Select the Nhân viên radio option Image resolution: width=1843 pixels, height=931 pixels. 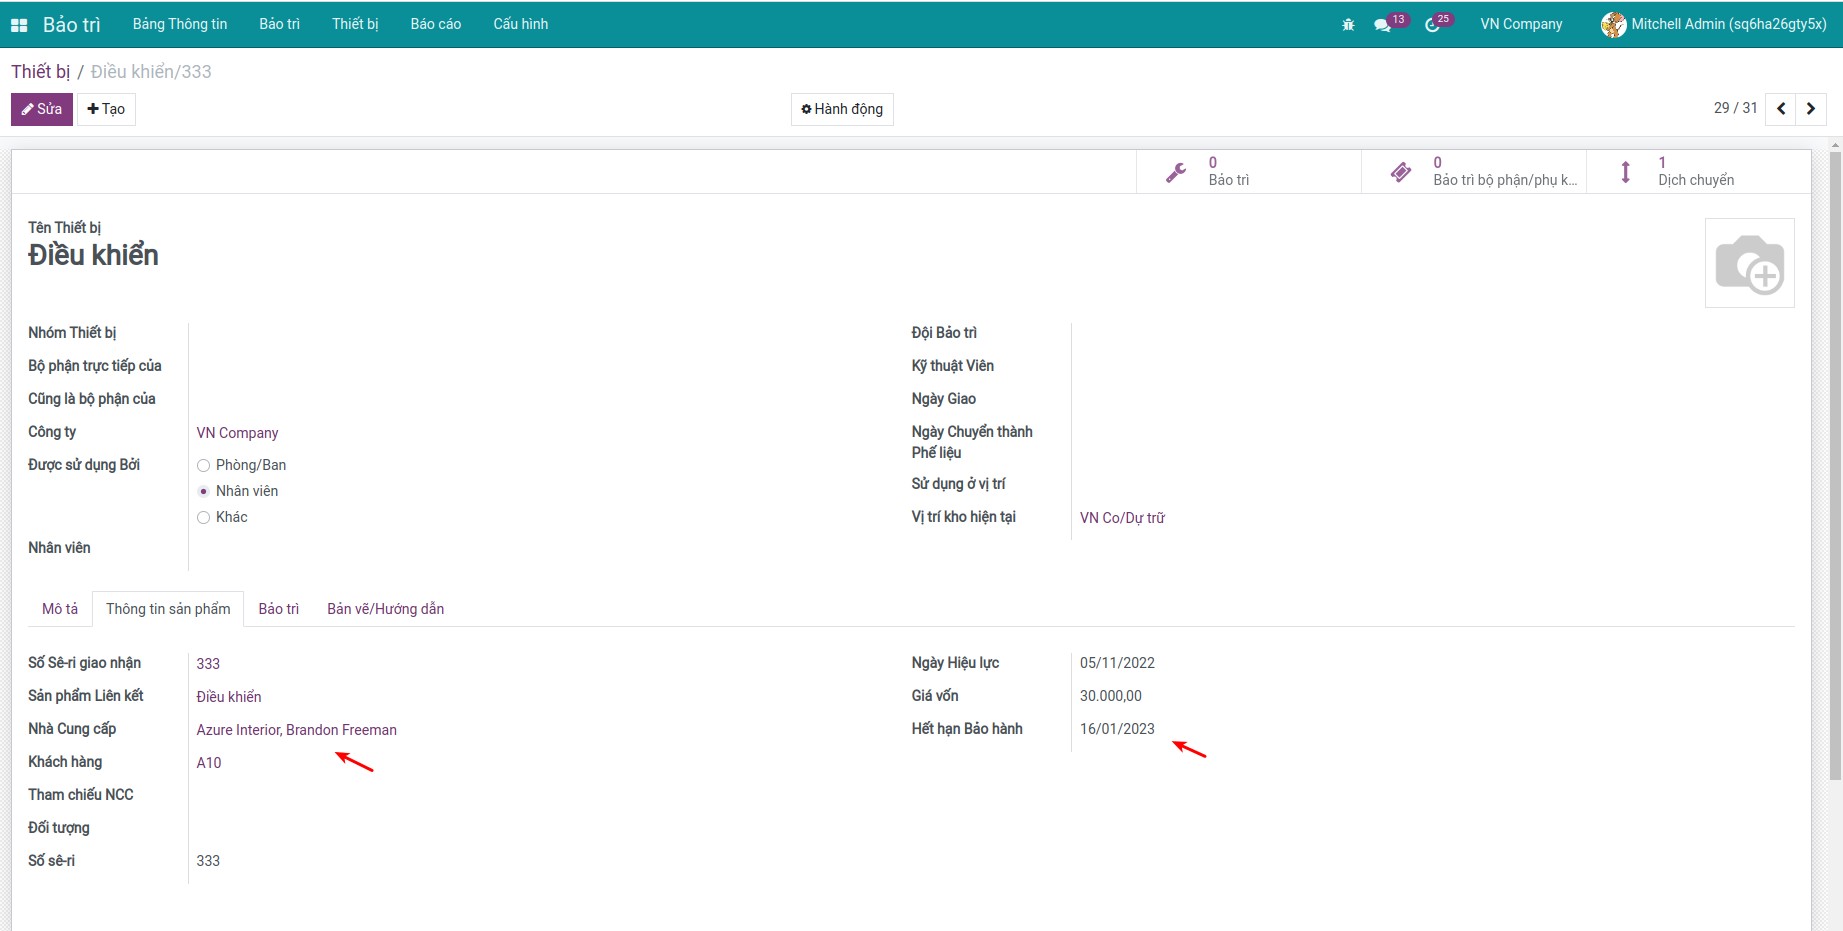pyautogui.click(x=204, y=491)
